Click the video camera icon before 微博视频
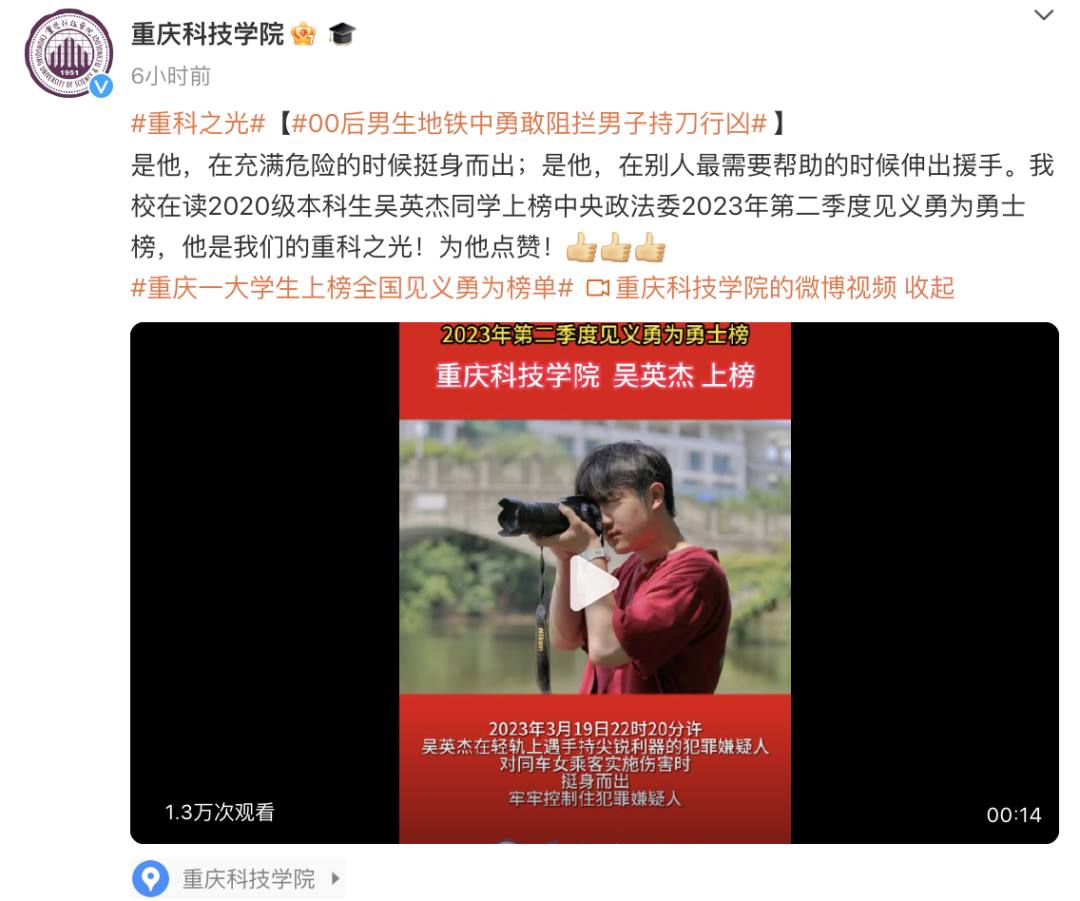This screenshot has width=1080, height=901. click(598, 288)
